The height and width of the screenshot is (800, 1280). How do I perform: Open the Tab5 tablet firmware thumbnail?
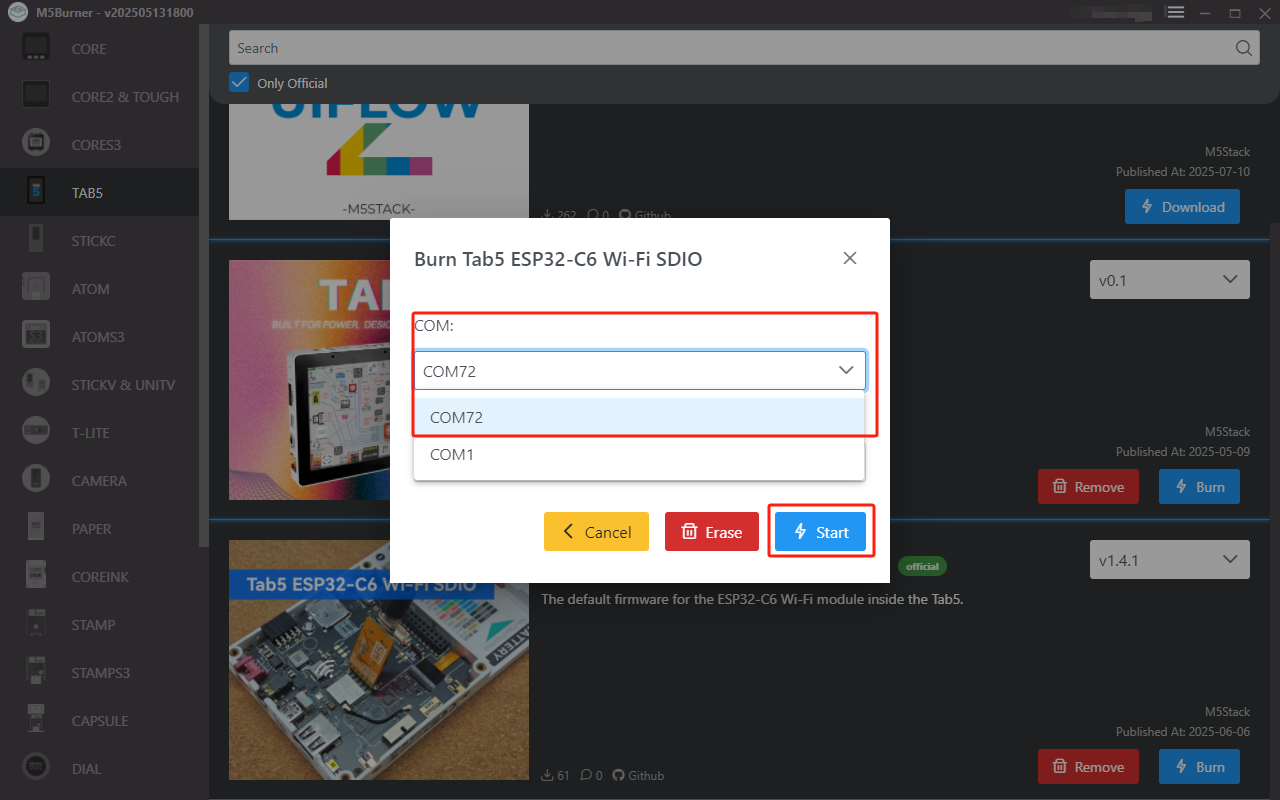(x=309, y=380)
